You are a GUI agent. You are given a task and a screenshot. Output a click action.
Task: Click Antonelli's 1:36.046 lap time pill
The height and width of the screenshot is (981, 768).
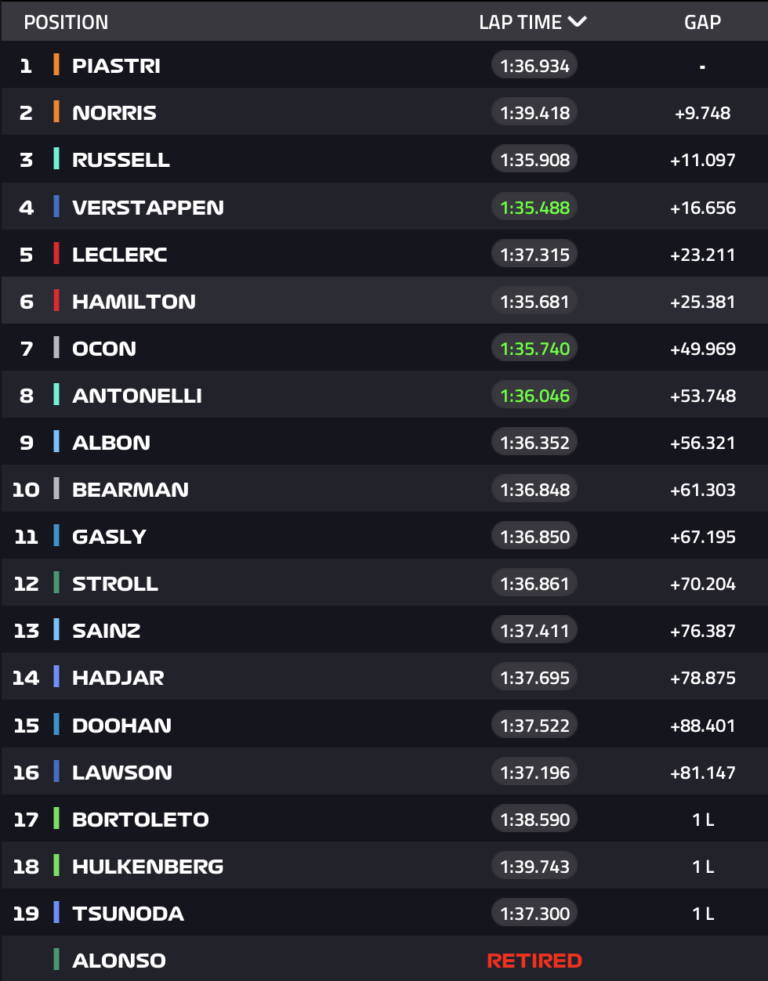(x=534, y=395)
